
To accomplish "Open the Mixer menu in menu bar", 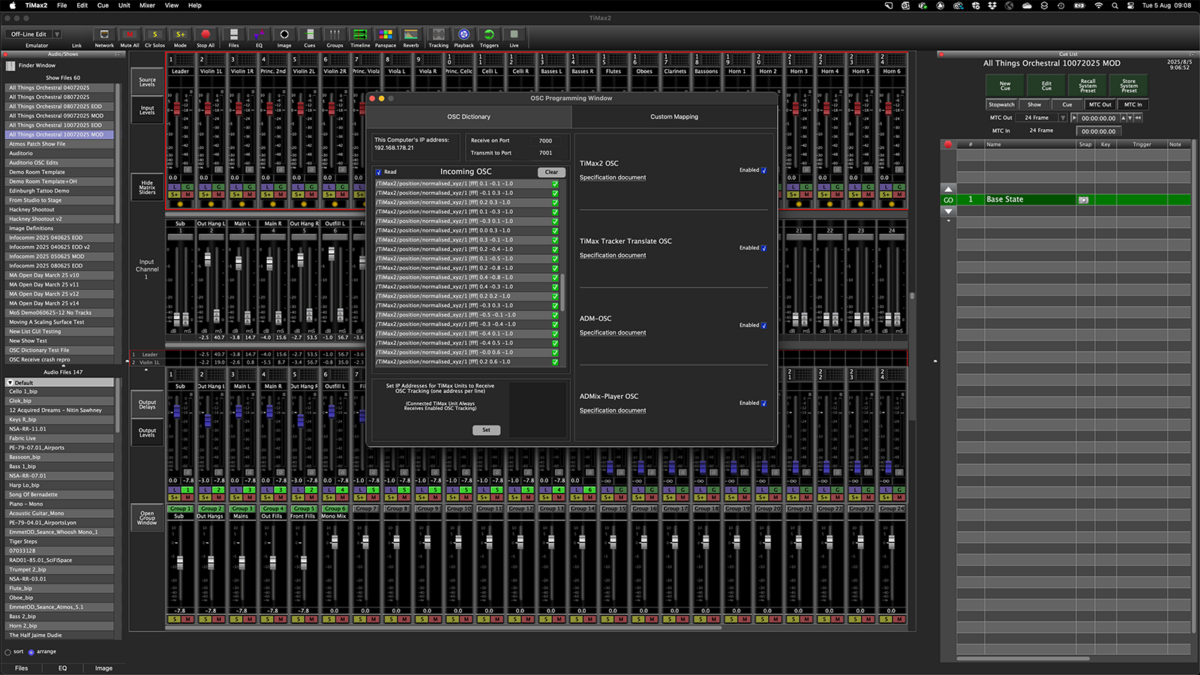I will pos(147,5).
